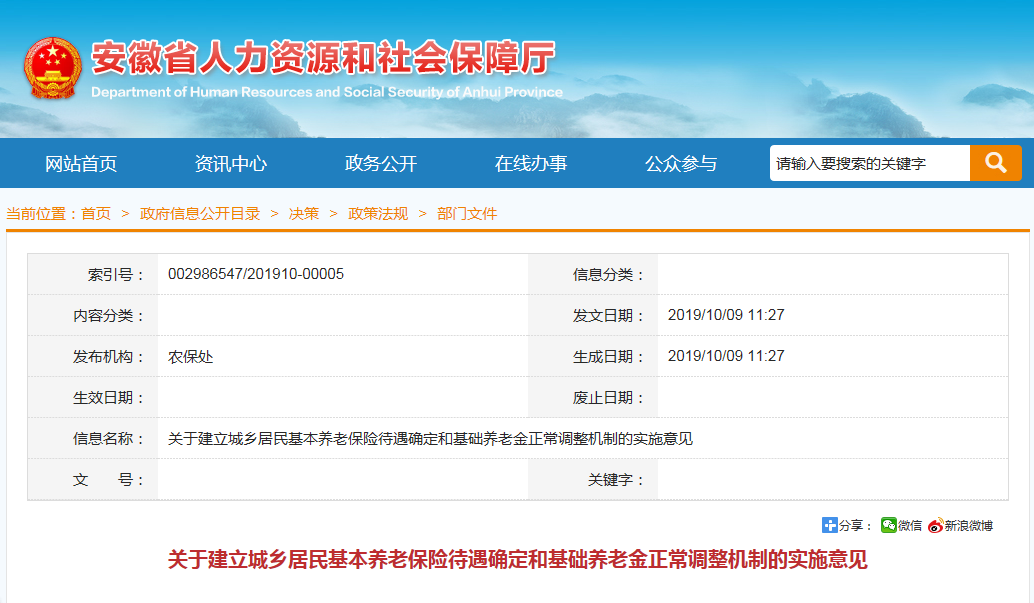Open 部门文件 breadcrumb link
The height and width of the screenshot is (603, 1034).
(x=467, y=213)
